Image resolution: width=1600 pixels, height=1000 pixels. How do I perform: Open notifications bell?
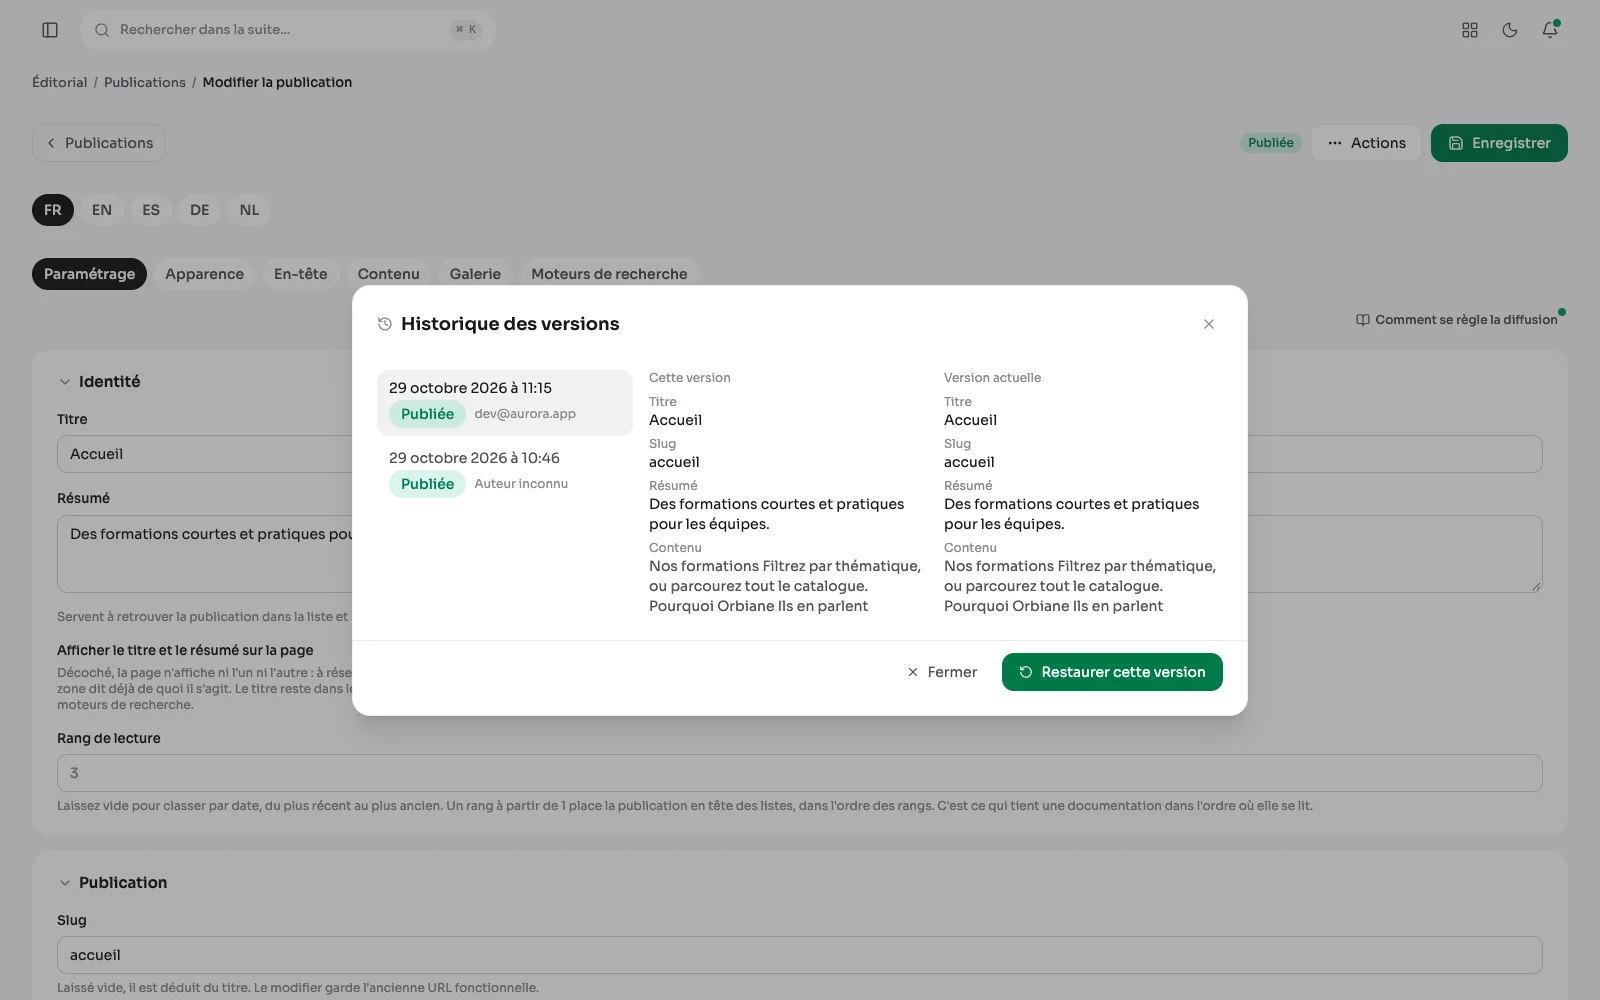tap(1550, 30)
